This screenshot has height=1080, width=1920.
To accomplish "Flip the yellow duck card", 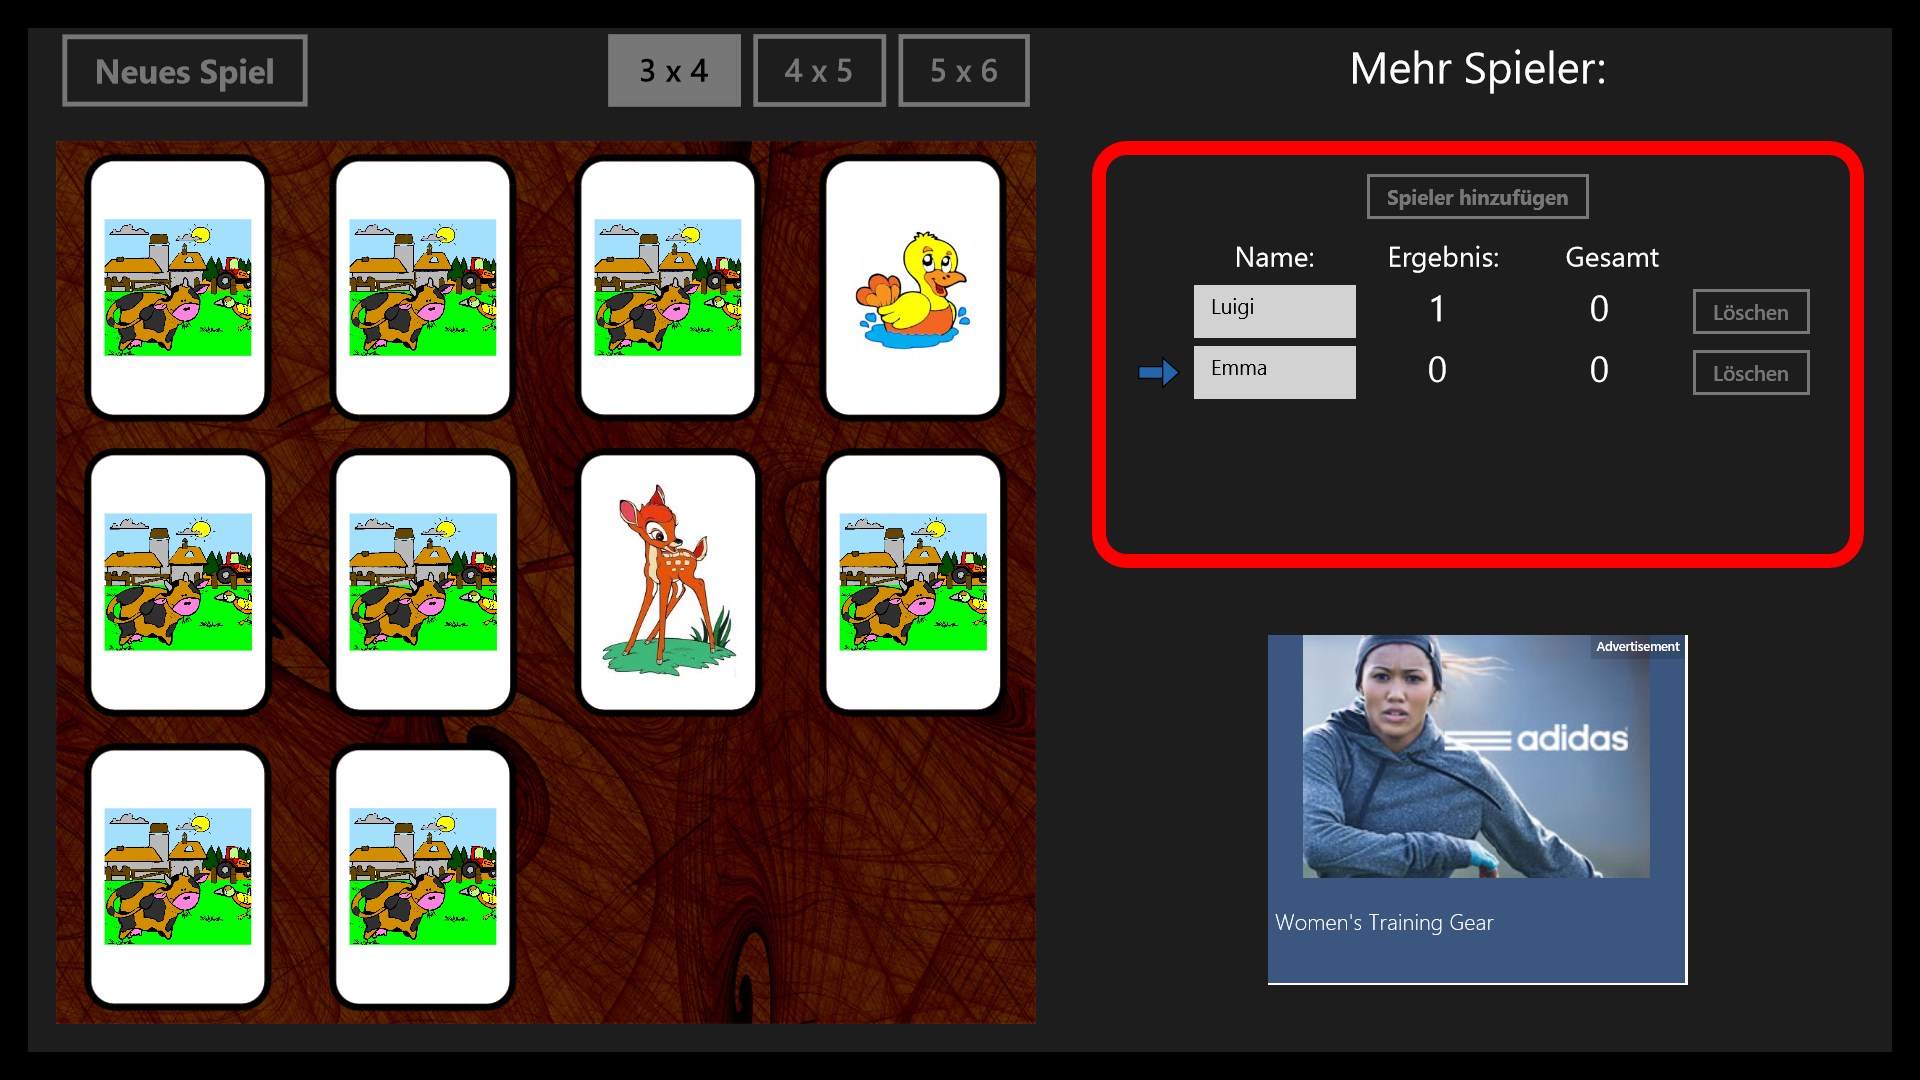I will point(913,288).
